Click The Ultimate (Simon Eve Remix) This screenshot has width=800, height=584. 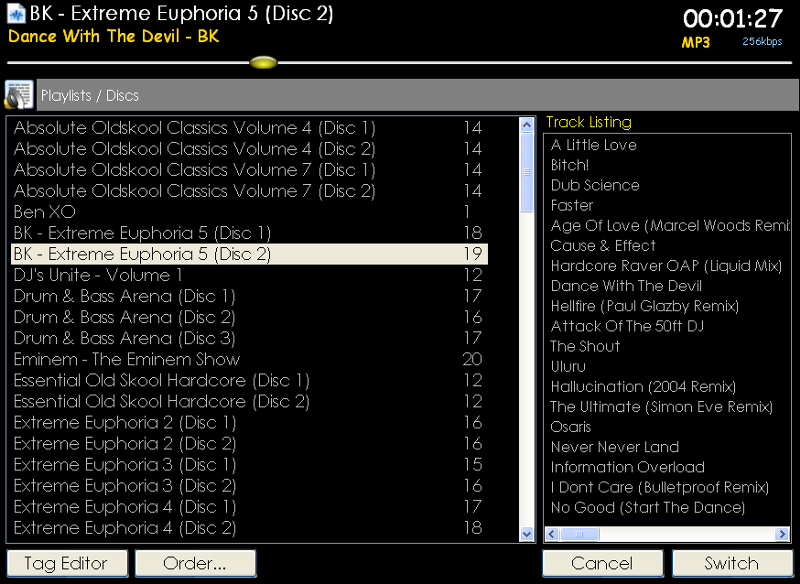(x=662, y=407)
